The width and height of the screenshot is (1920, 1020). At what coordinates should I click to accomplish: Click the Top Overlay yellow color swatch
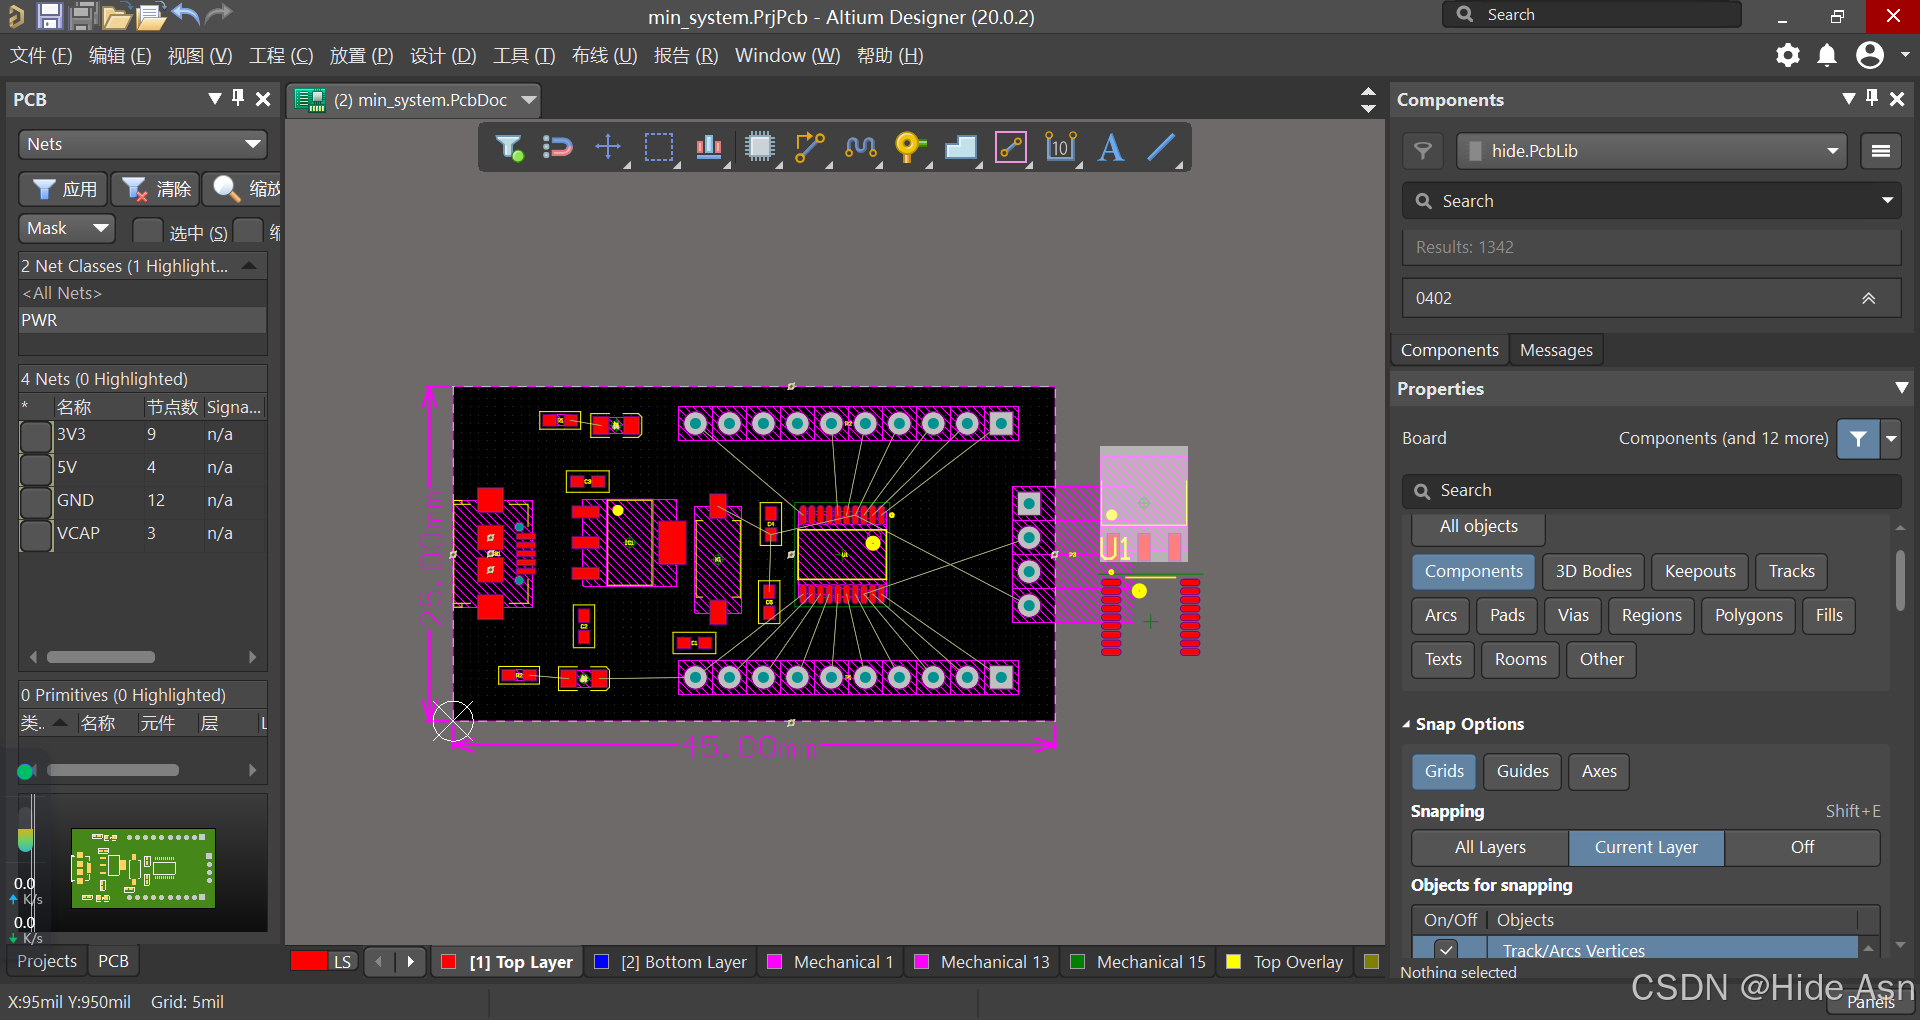[1234, 962]
